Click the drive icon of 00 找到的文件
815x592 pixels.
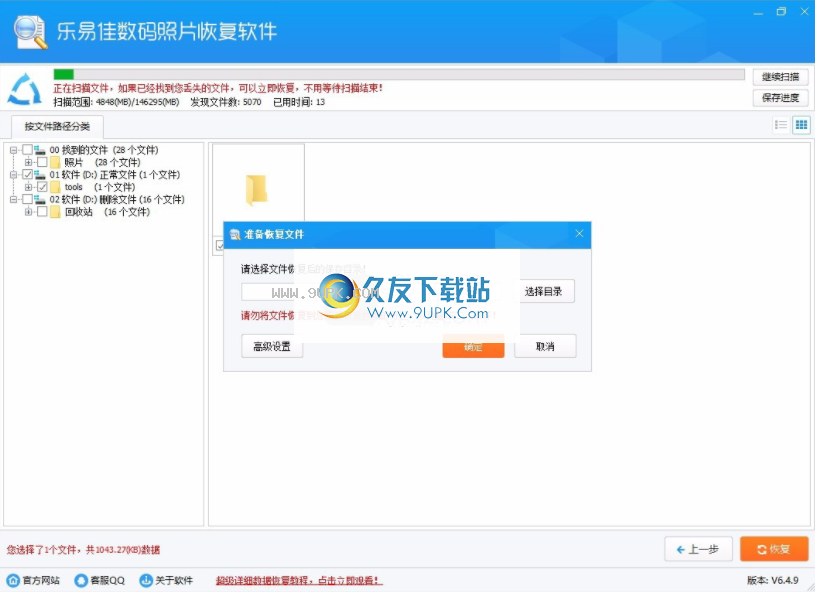40,150
